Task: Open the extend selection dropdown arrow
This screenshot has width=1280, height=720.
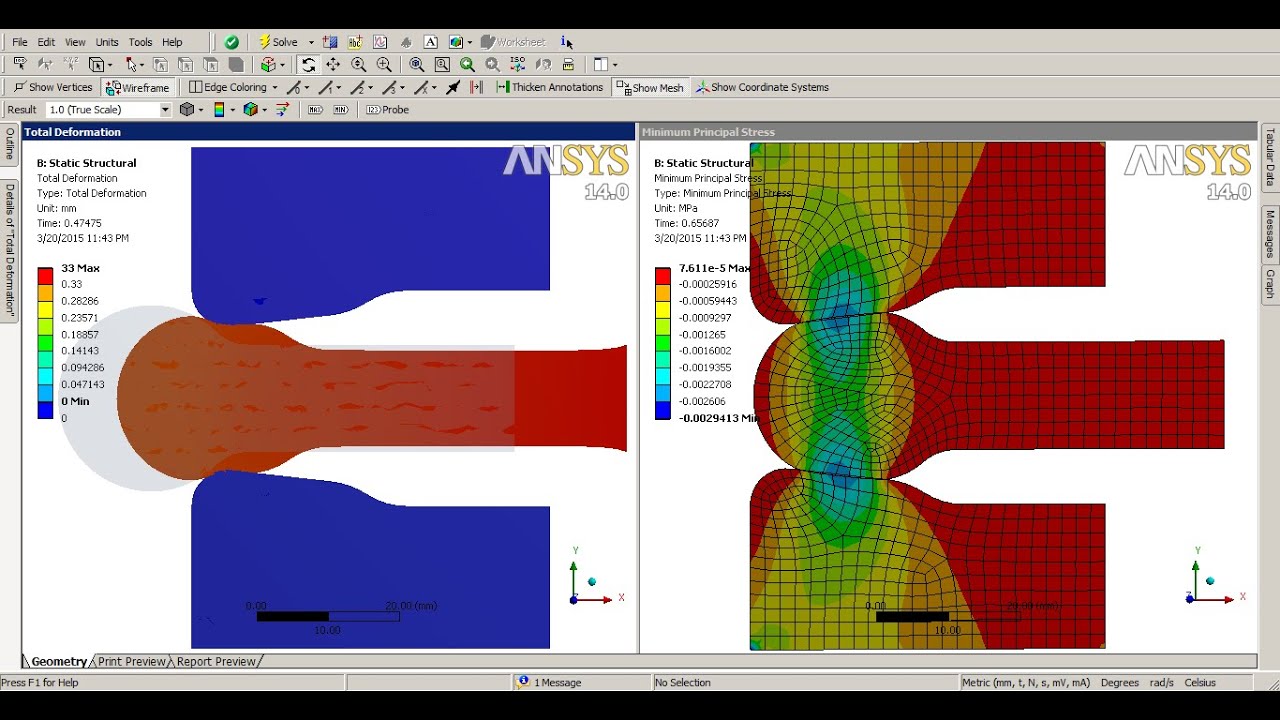Action: (282, 64)
